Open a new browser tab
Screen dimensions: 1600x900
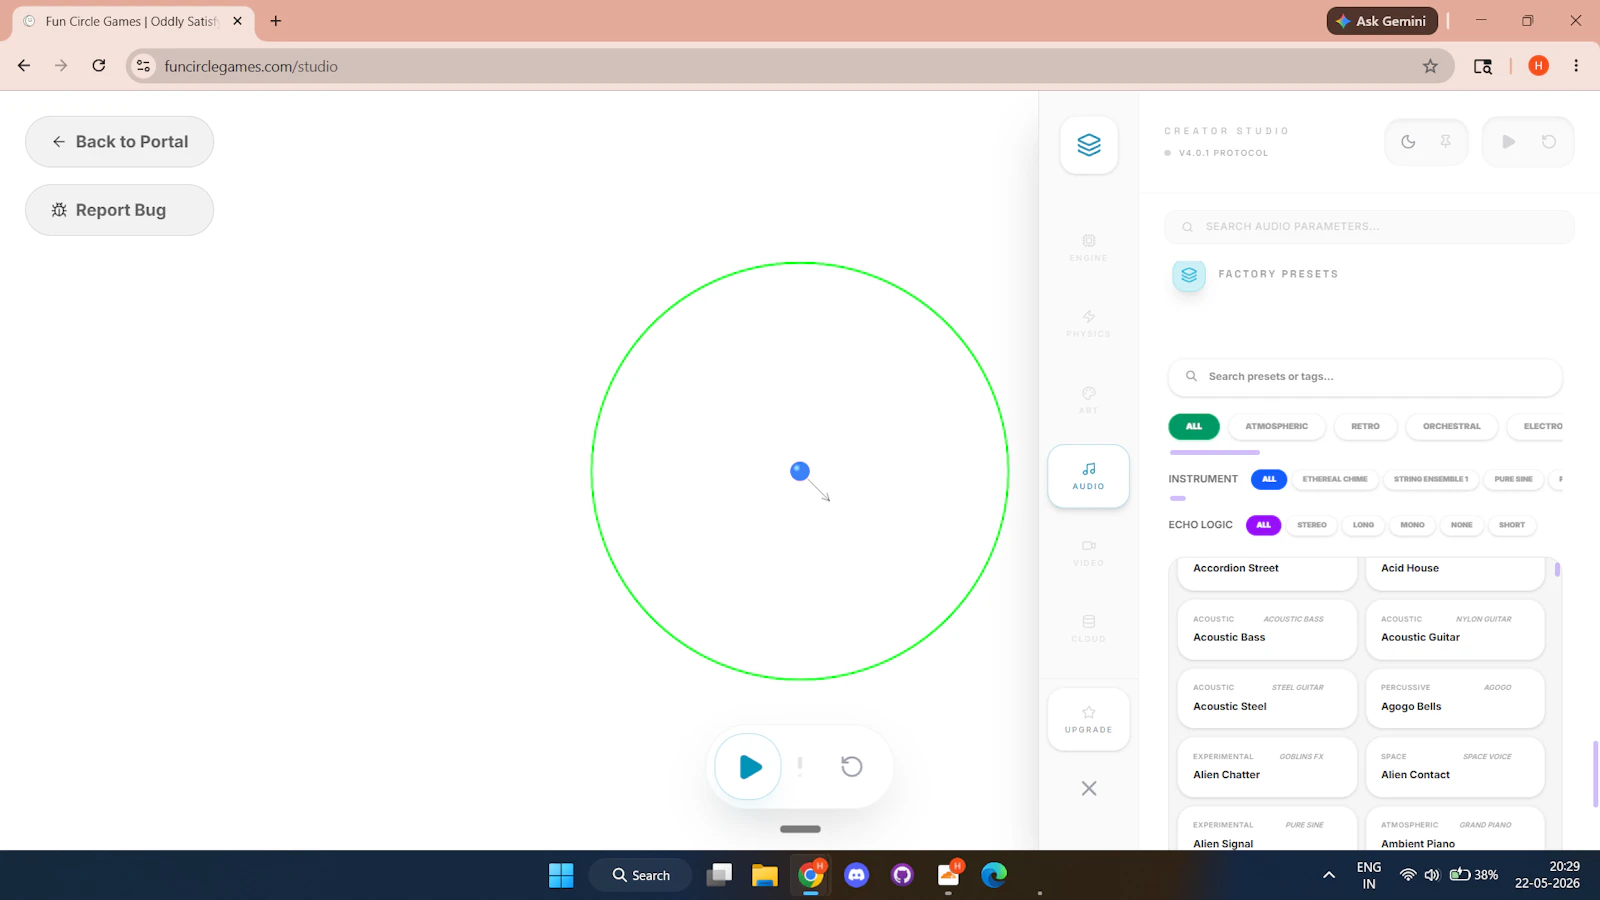point(276,21)
